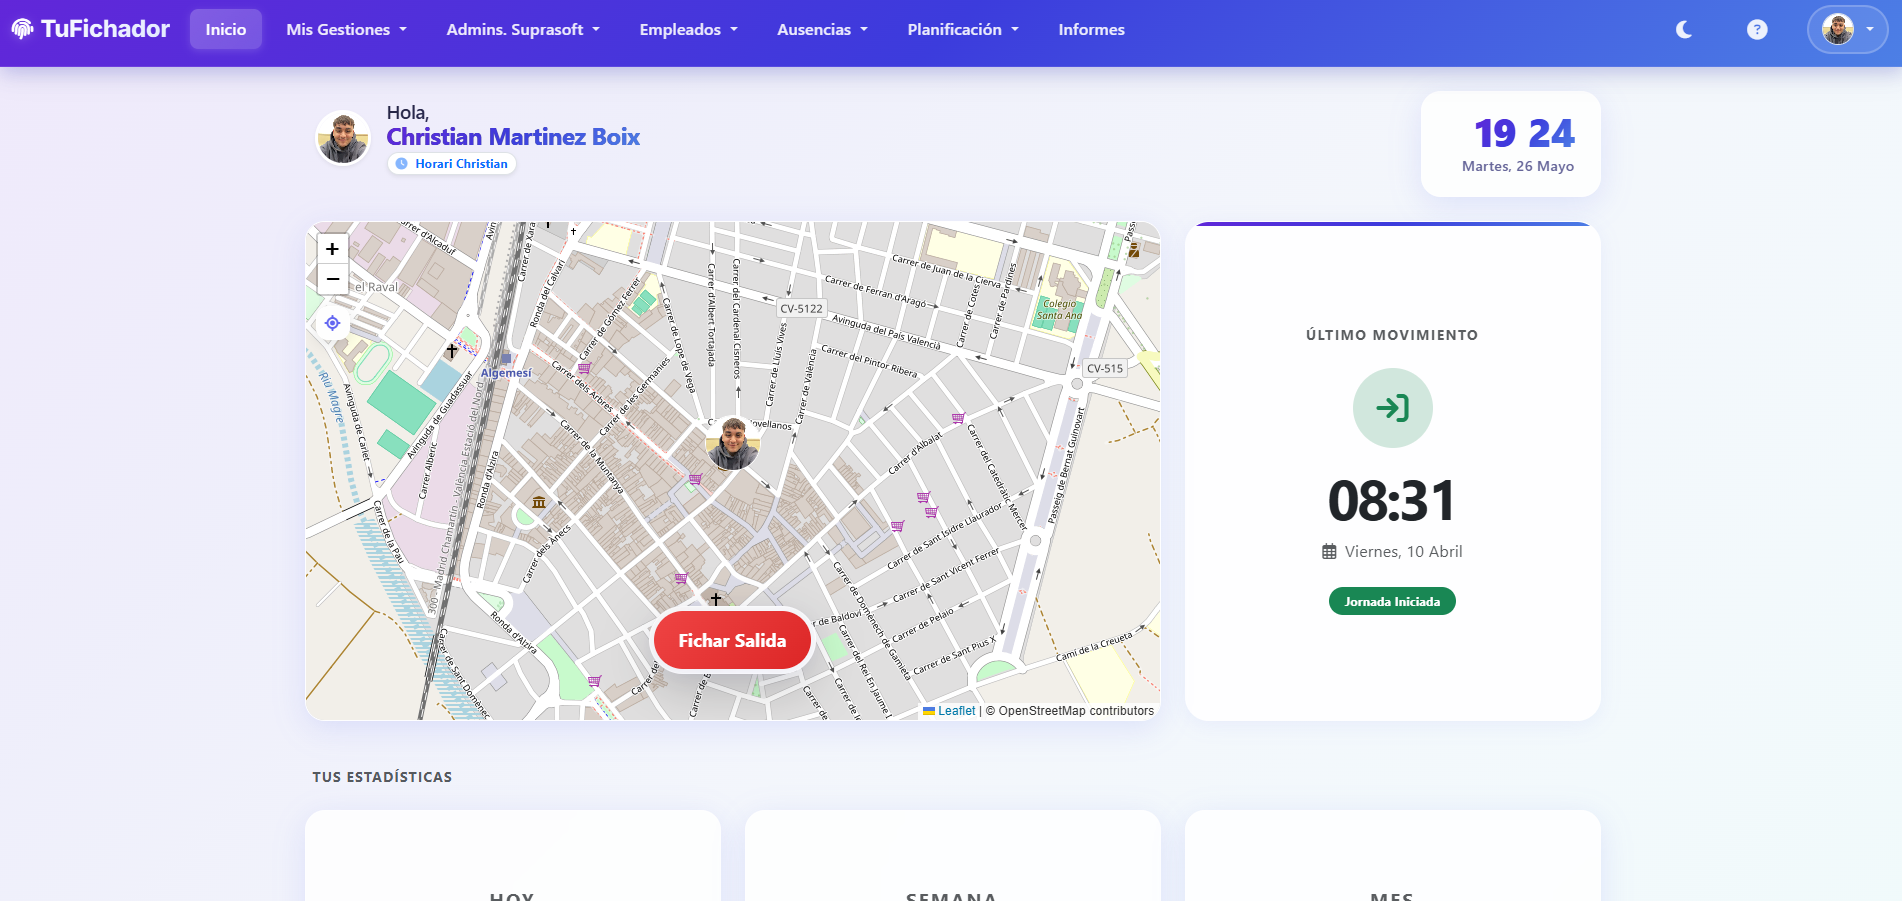1902x901 pixels.
Task: Click the profile photo next to the greeting
Action: tap(343, 138)
